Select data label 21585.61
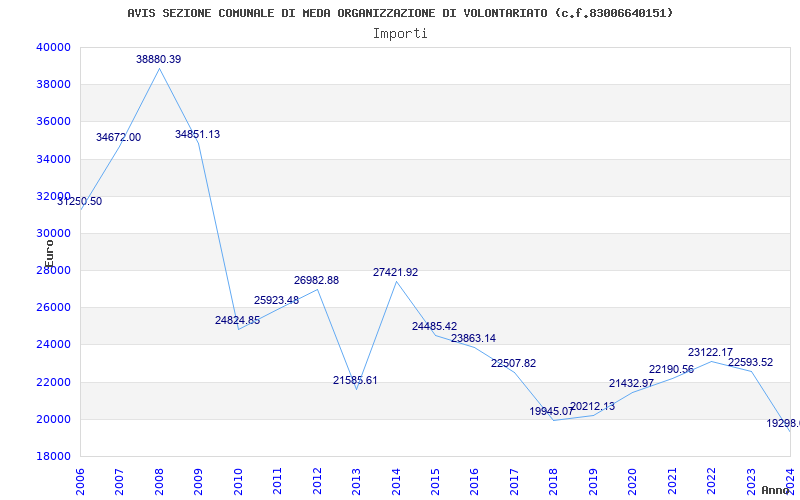This screenshot has width=800, height=500. click(x=356, y=381)
